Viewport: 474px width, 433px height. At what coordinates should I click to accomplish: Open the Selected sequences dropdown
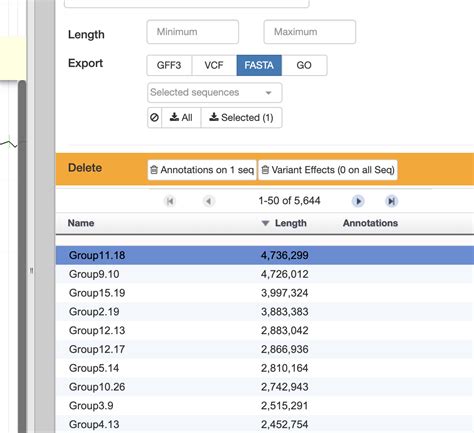pyautogui.click(x=215, y=92)
